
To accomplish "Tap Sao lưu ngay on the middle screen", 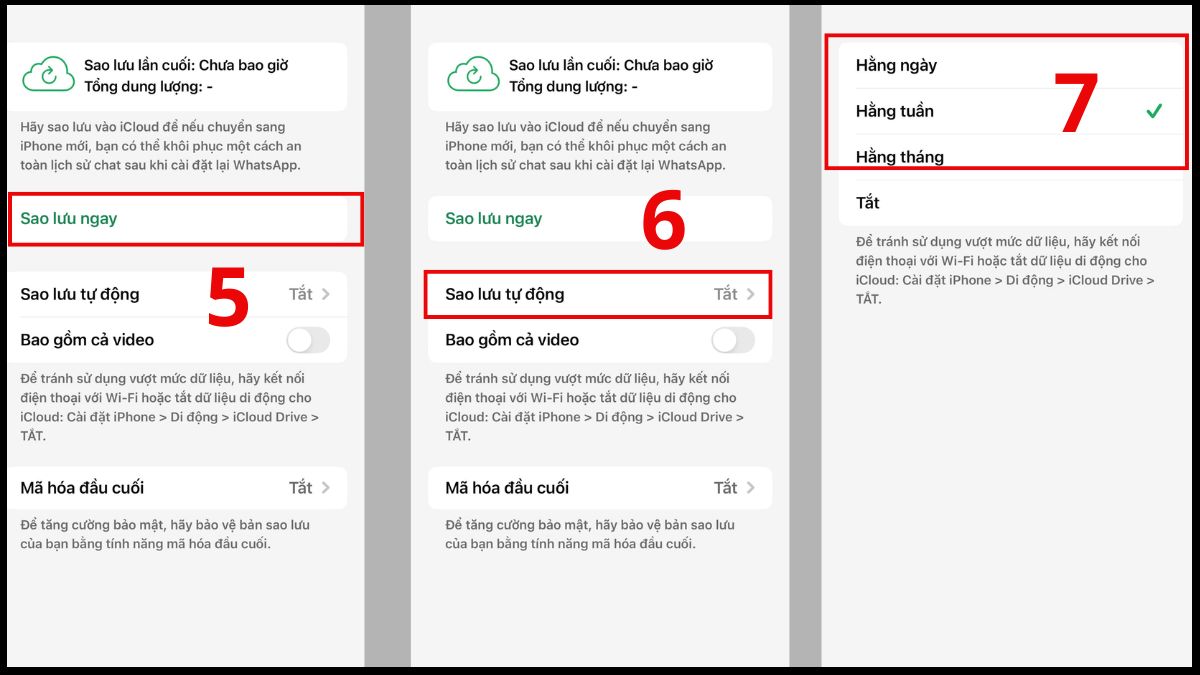I will click(x=492, y=217).
